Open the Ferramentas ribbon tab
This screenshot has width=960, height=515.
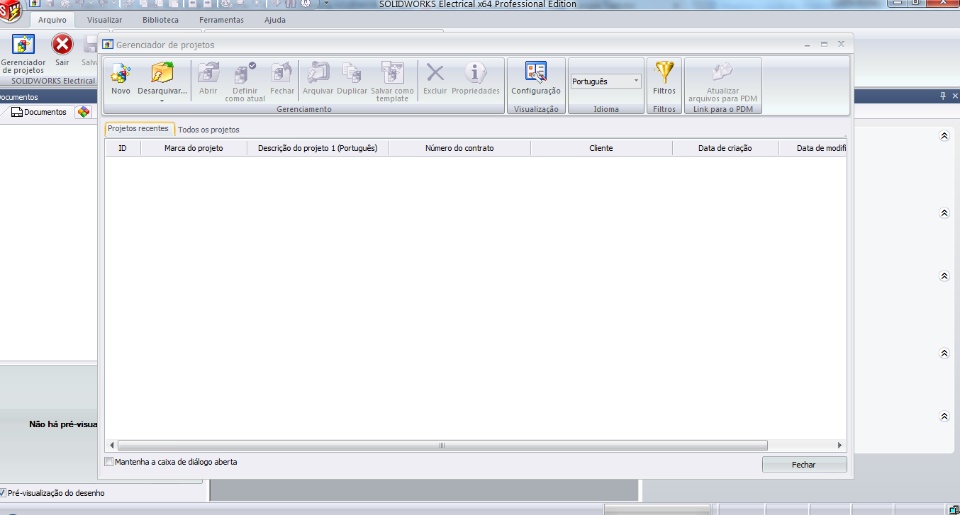[x=221, y=20]
